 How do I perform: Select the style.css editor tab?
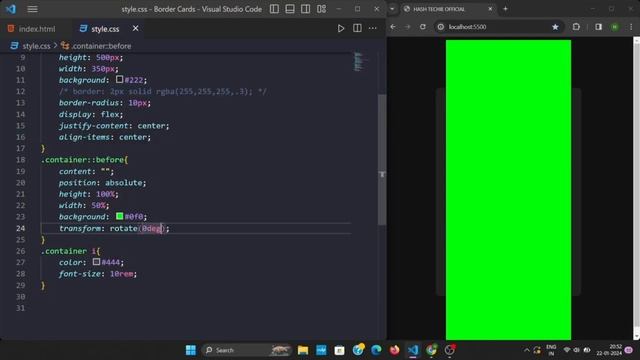pos(104,29)
